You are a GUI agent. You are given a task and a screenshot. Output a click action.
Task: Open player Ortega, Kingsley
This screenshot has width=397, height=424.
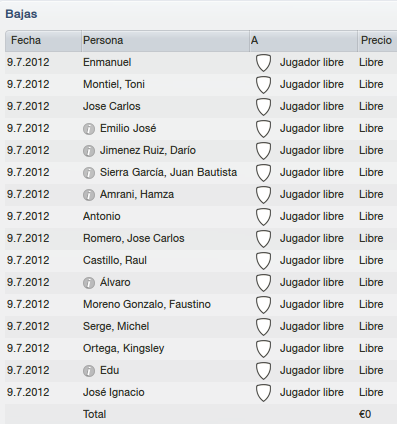123,348
